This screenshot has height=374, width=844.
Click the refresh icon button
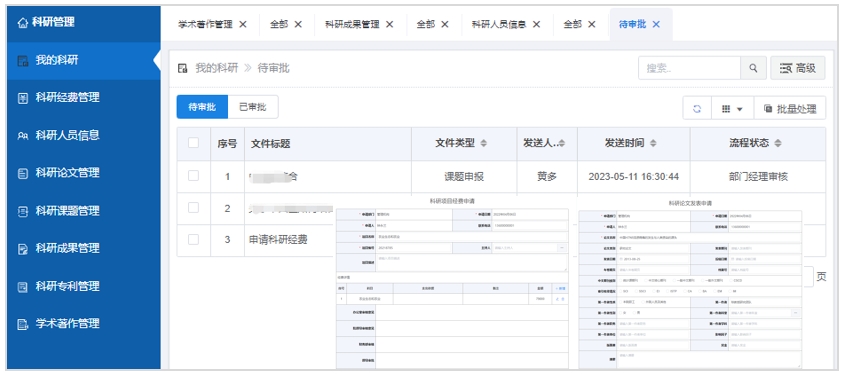click(x=697, y=109)
